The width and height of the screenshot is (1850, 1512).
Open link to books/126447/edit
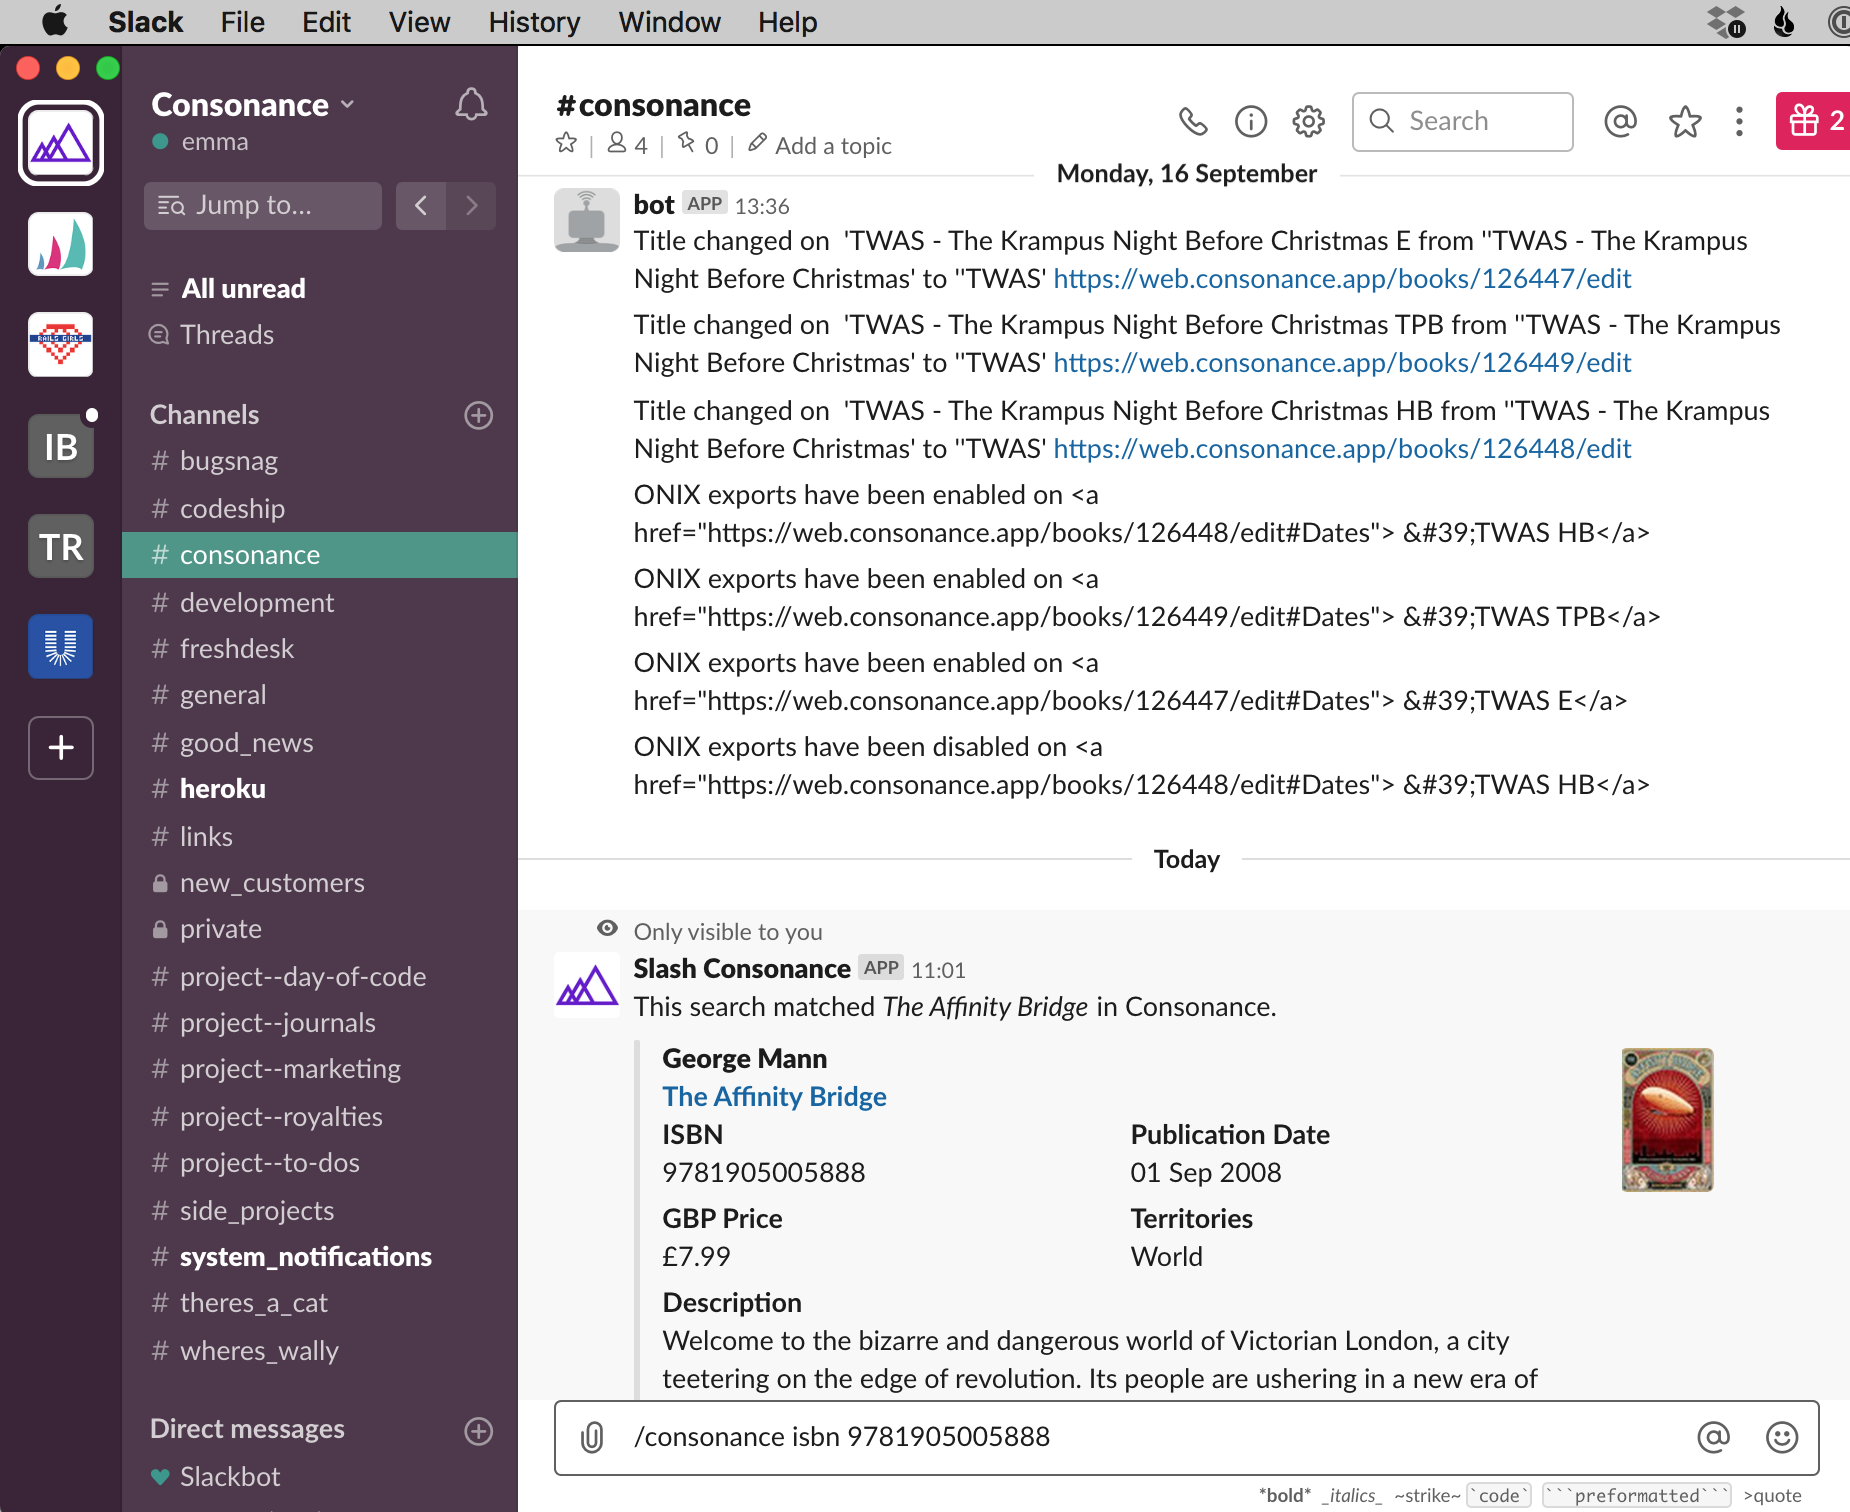click(x=1342, y=279)
